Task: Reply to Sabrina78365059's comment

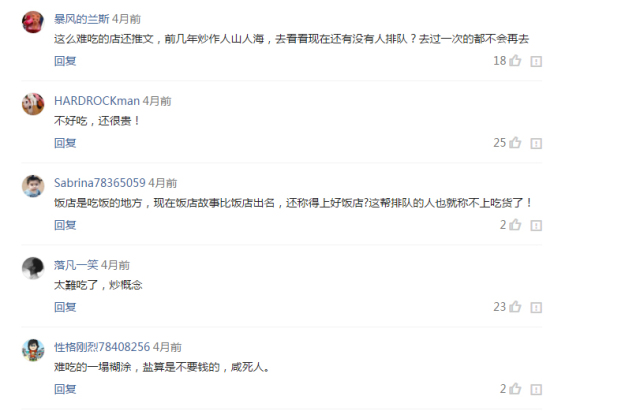Action: tap(65, 225)
